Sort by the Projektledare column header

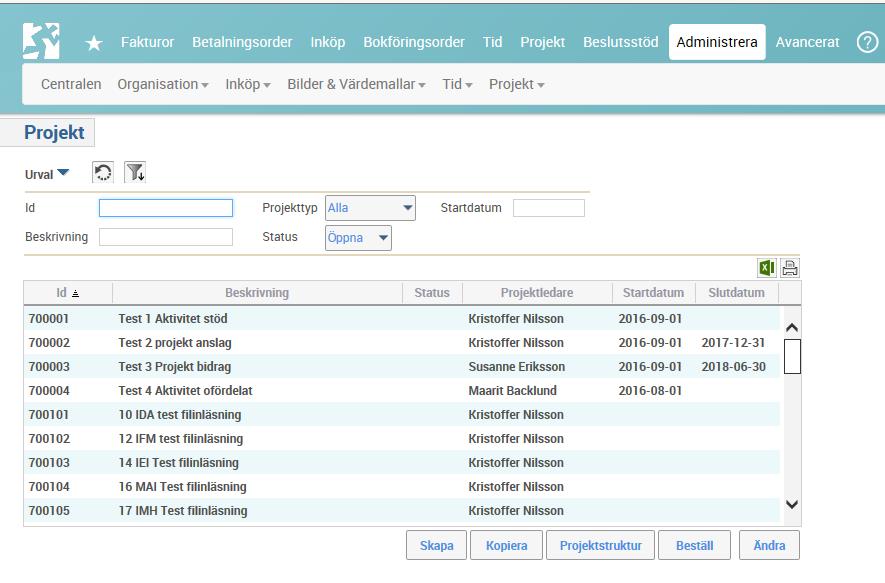[x=537, y=292]
